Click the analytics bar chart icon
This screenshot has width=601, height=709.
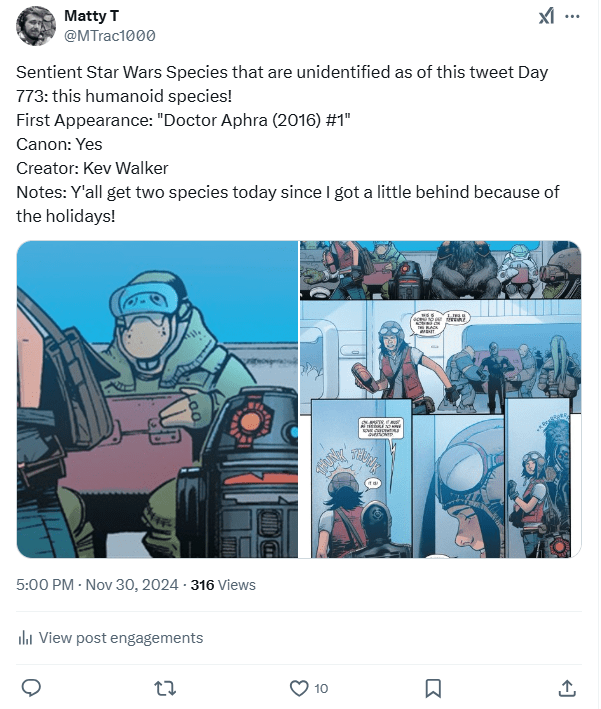26,638
